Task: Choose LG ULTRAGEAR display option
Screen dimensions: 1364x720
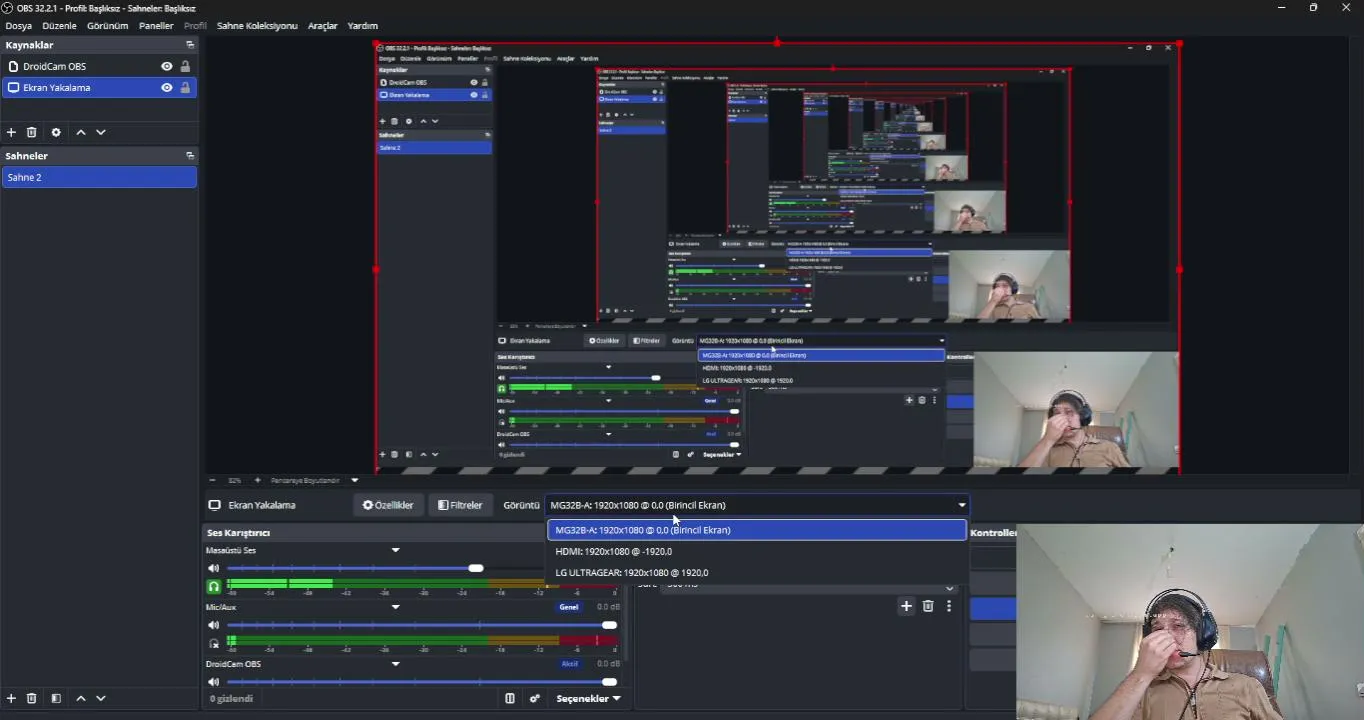Action: click(x=757, y=572)
